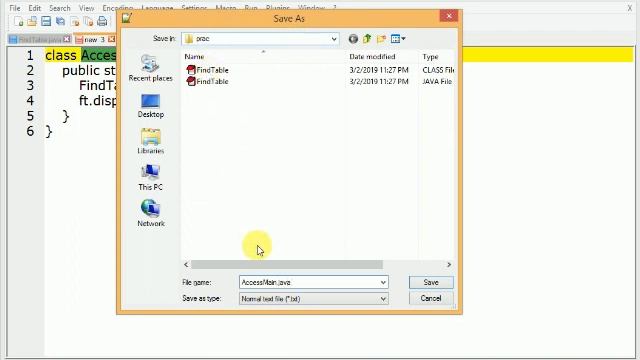Image resolution: width=640 pixels, height=360 pixels.
Task: Click the Save button
Action: click(431, 282)
